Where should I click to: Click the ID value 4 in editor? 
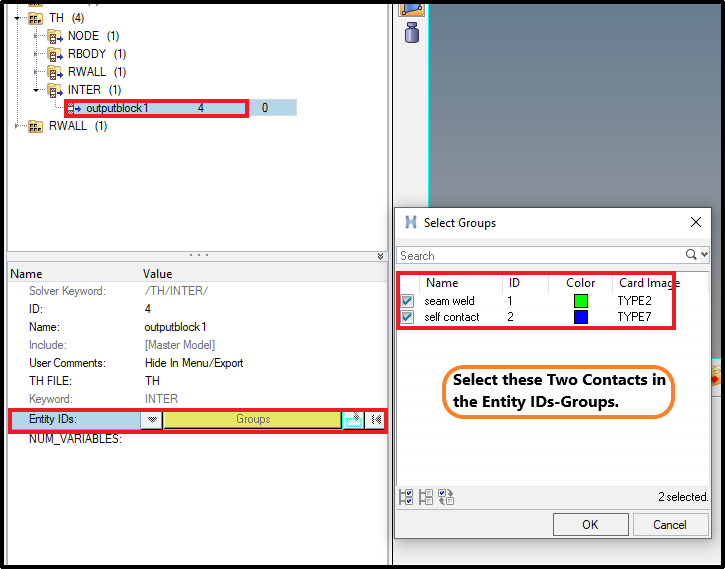pyautogui.click(x=147, y=309)
